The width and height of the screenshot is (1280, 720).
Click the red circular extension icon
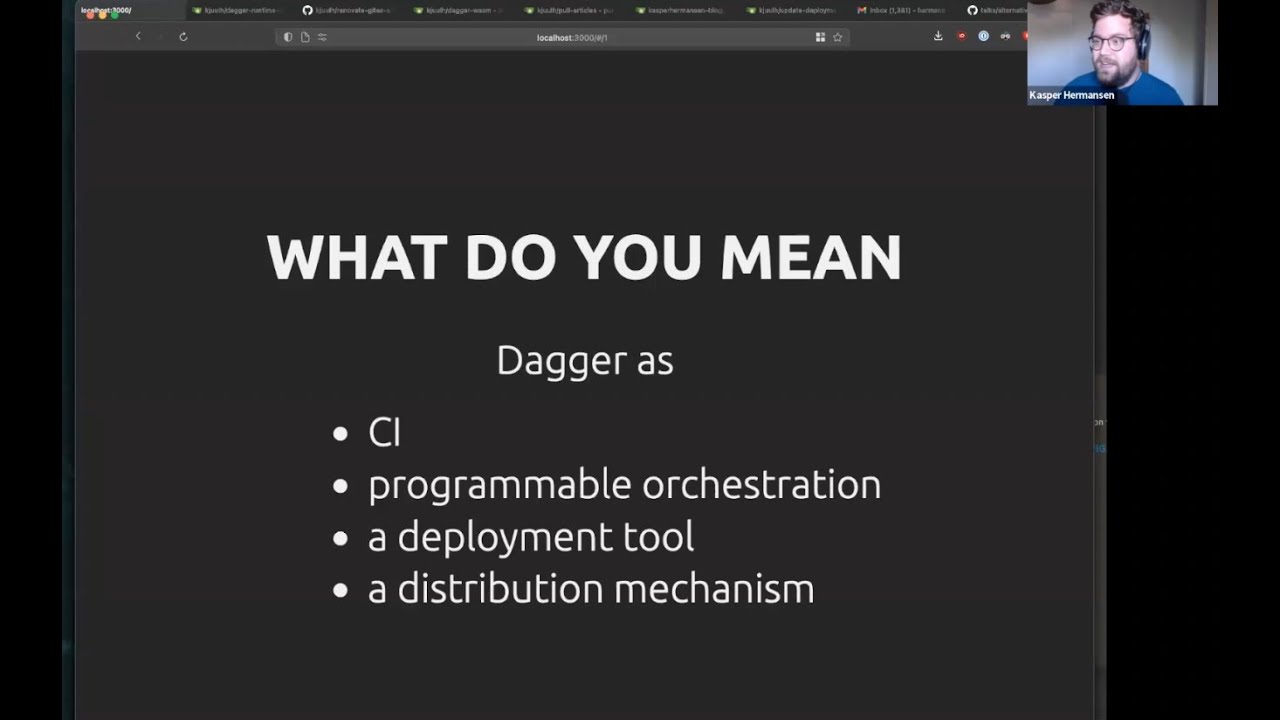tap(962, 36)
